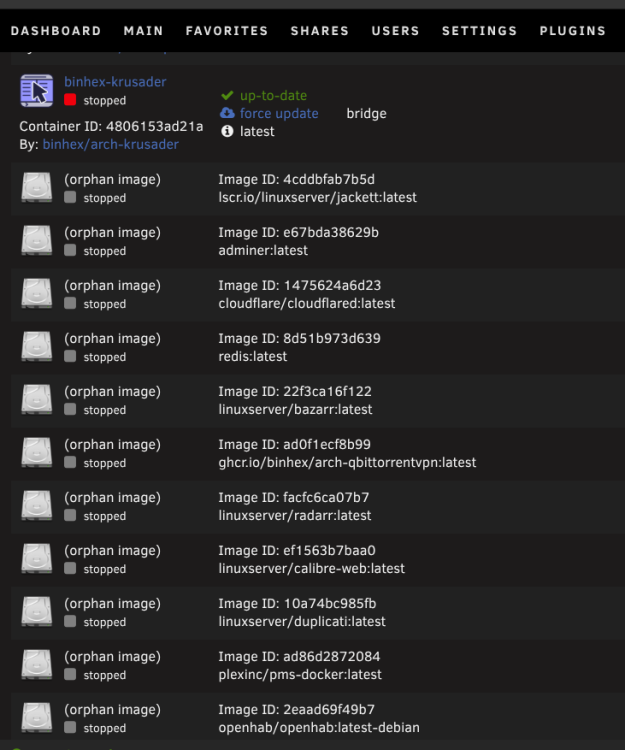The height and width of the screenshot is (750, 625).
Task: Click grey stopped square in duplicati row
Action: coord(70,622)
